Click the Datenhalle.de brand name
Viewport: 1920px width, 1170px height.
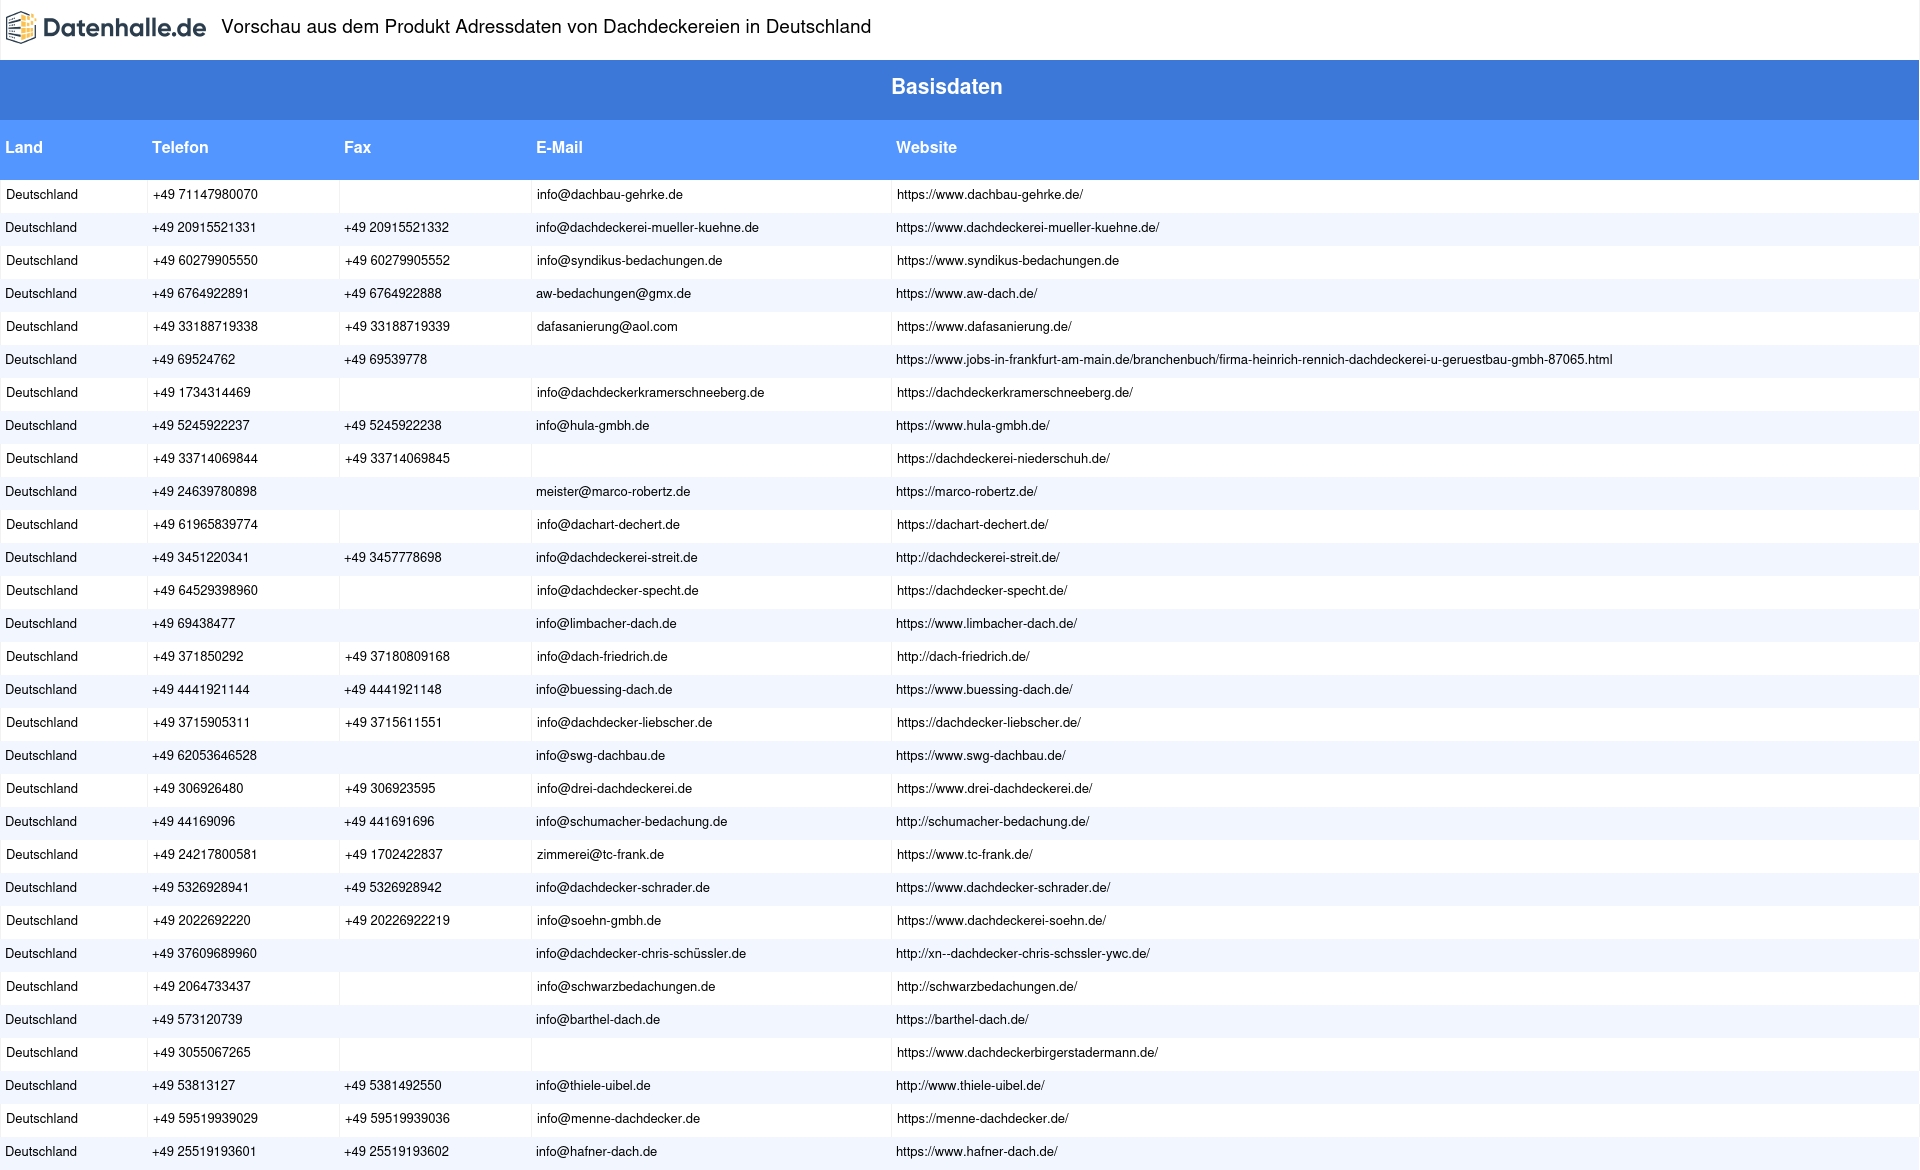(x=125, y=28)
